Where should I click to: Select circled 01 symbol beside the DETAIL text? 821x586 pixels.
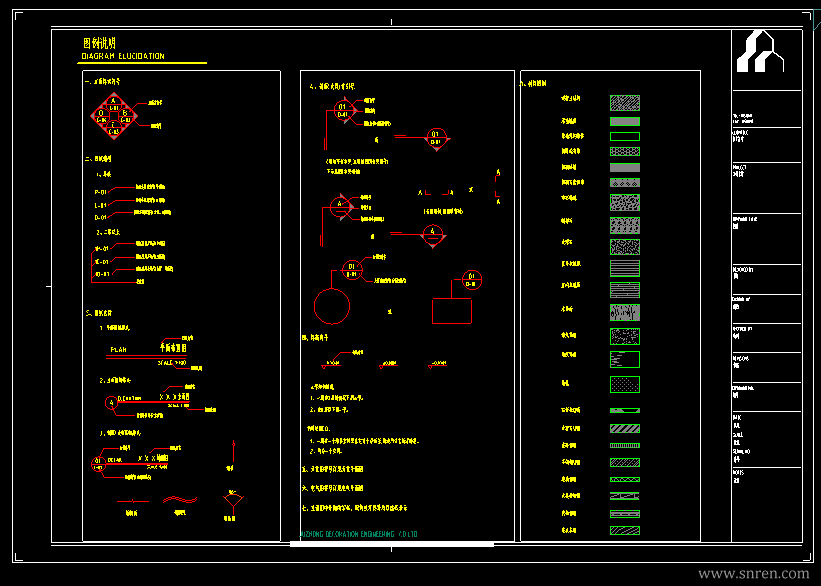pyautogui.click(x=98, y=464)
